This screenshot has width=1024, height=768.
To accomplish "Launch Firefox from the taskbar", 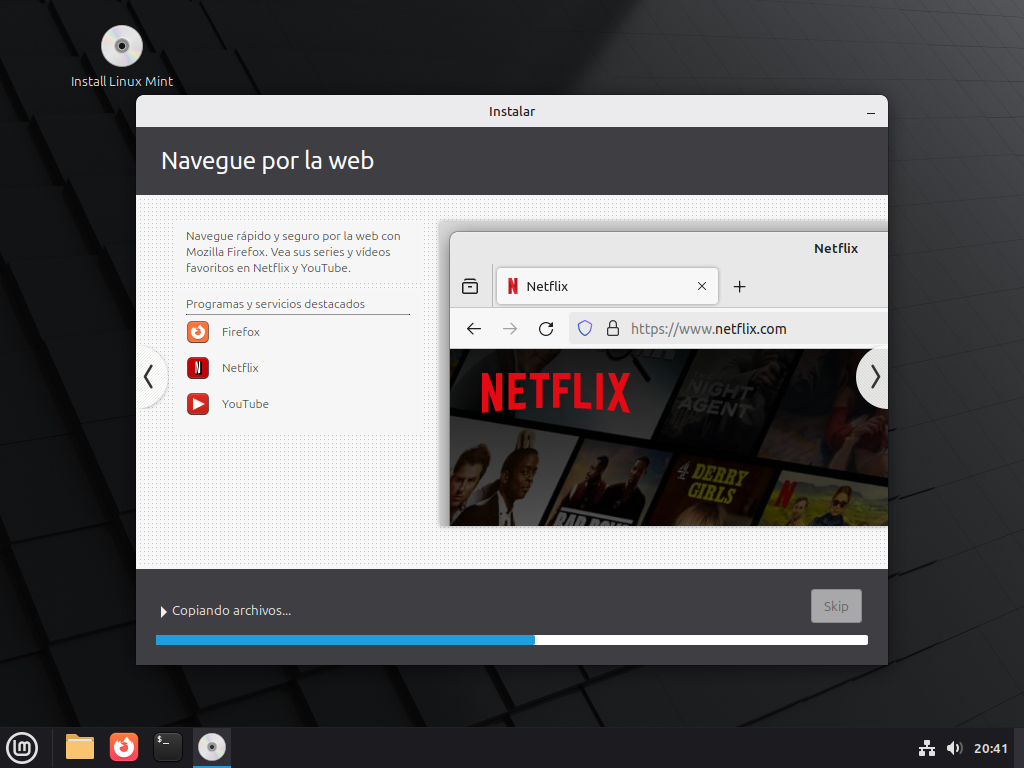I will (124, 747).
